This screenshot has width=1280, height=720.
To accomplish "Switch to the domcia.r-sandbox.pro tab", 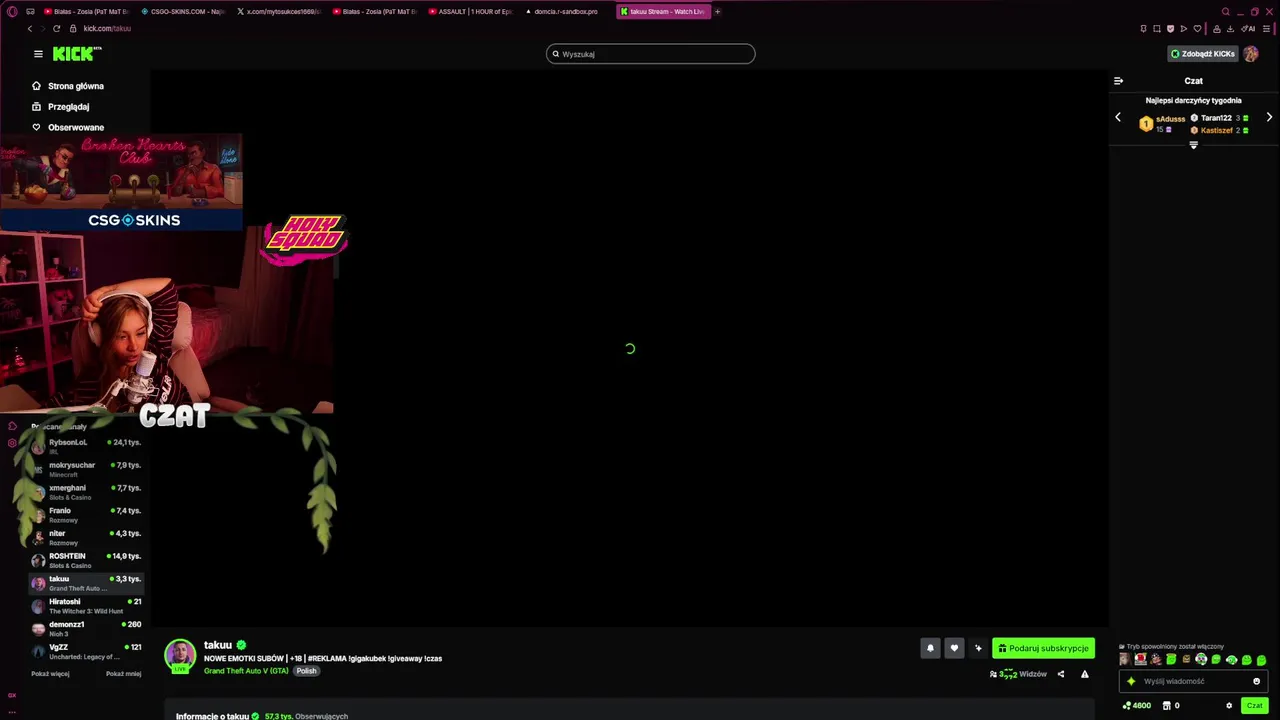I will coord(566,12).
